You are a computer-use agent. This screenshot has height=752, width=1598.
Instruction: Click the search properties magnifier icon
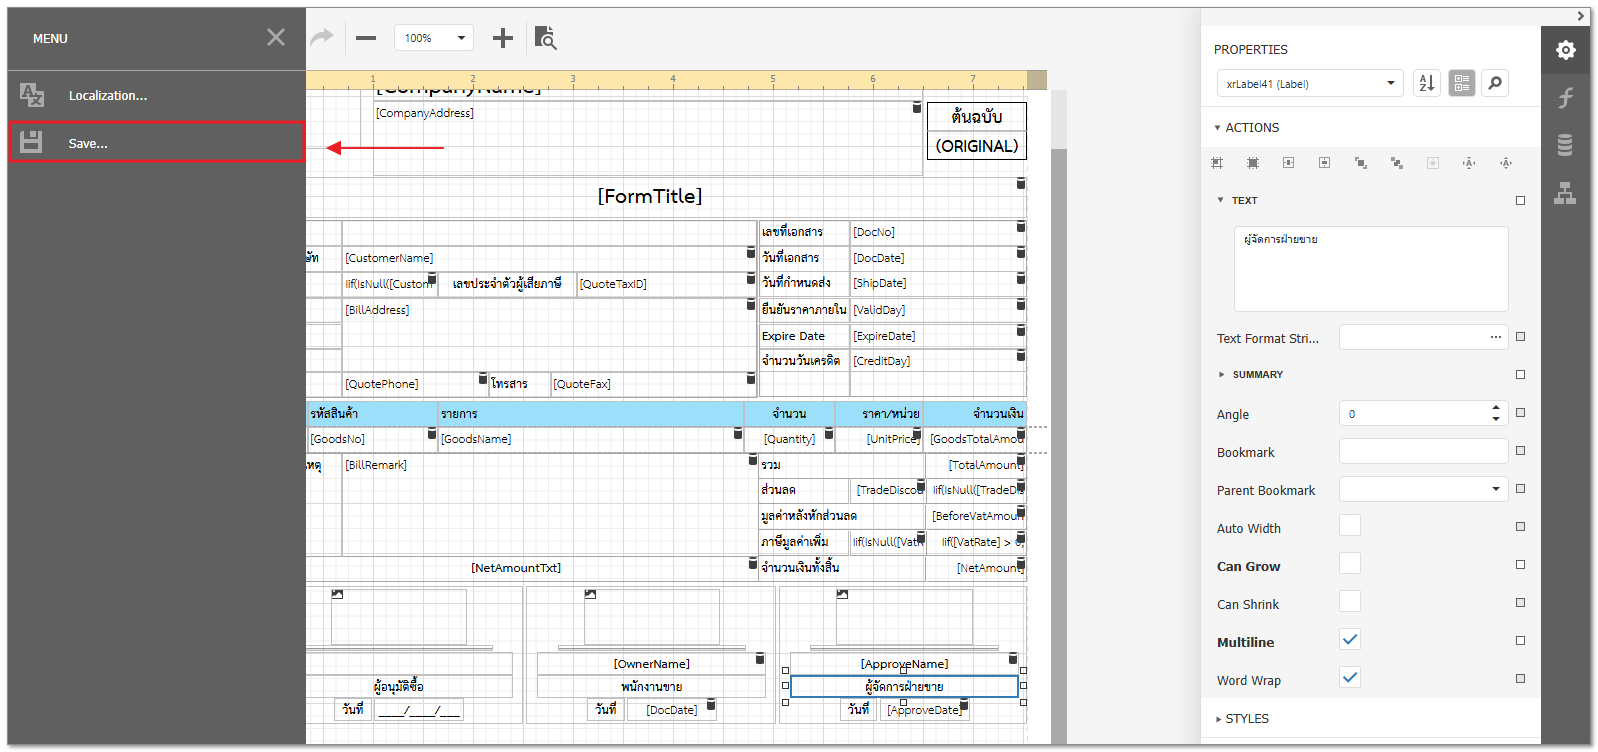coord(1495,83)
